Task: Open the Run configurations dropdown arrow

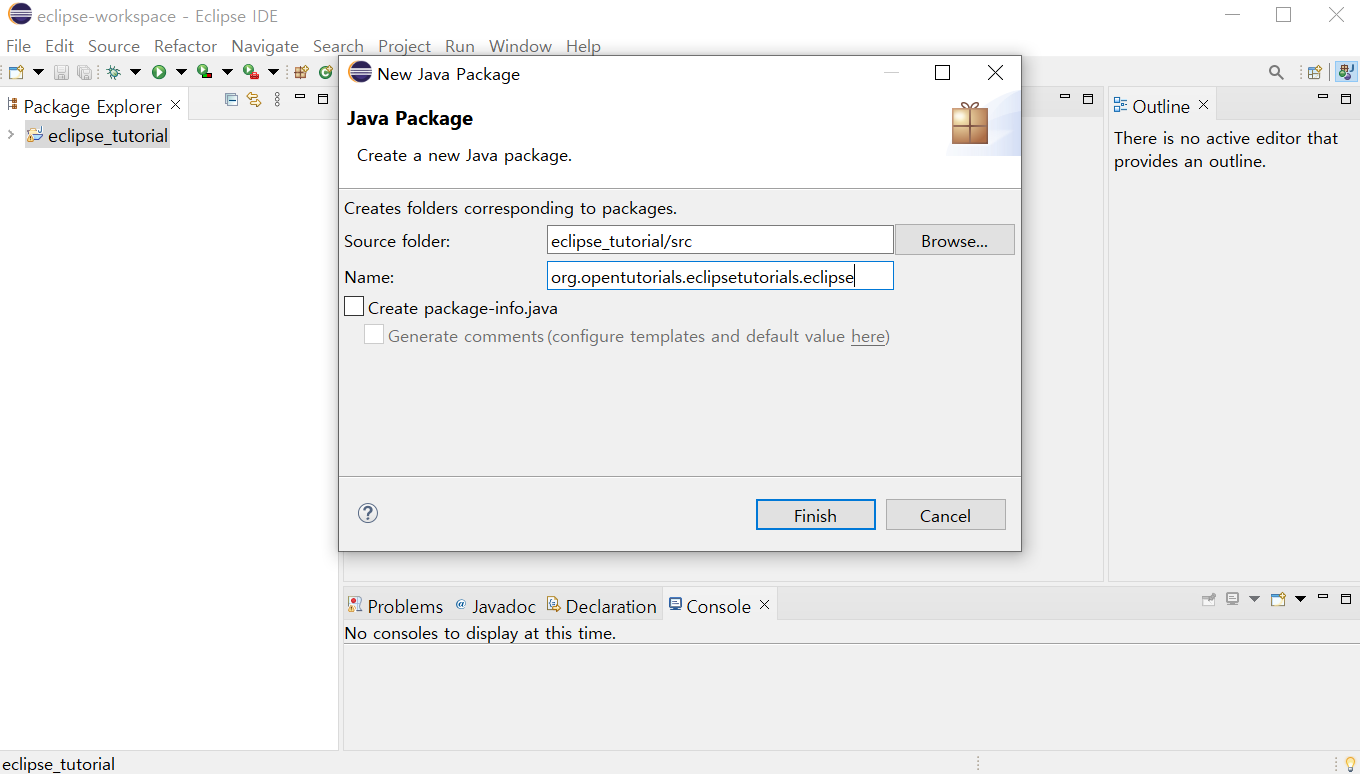Action: (181, 72)
